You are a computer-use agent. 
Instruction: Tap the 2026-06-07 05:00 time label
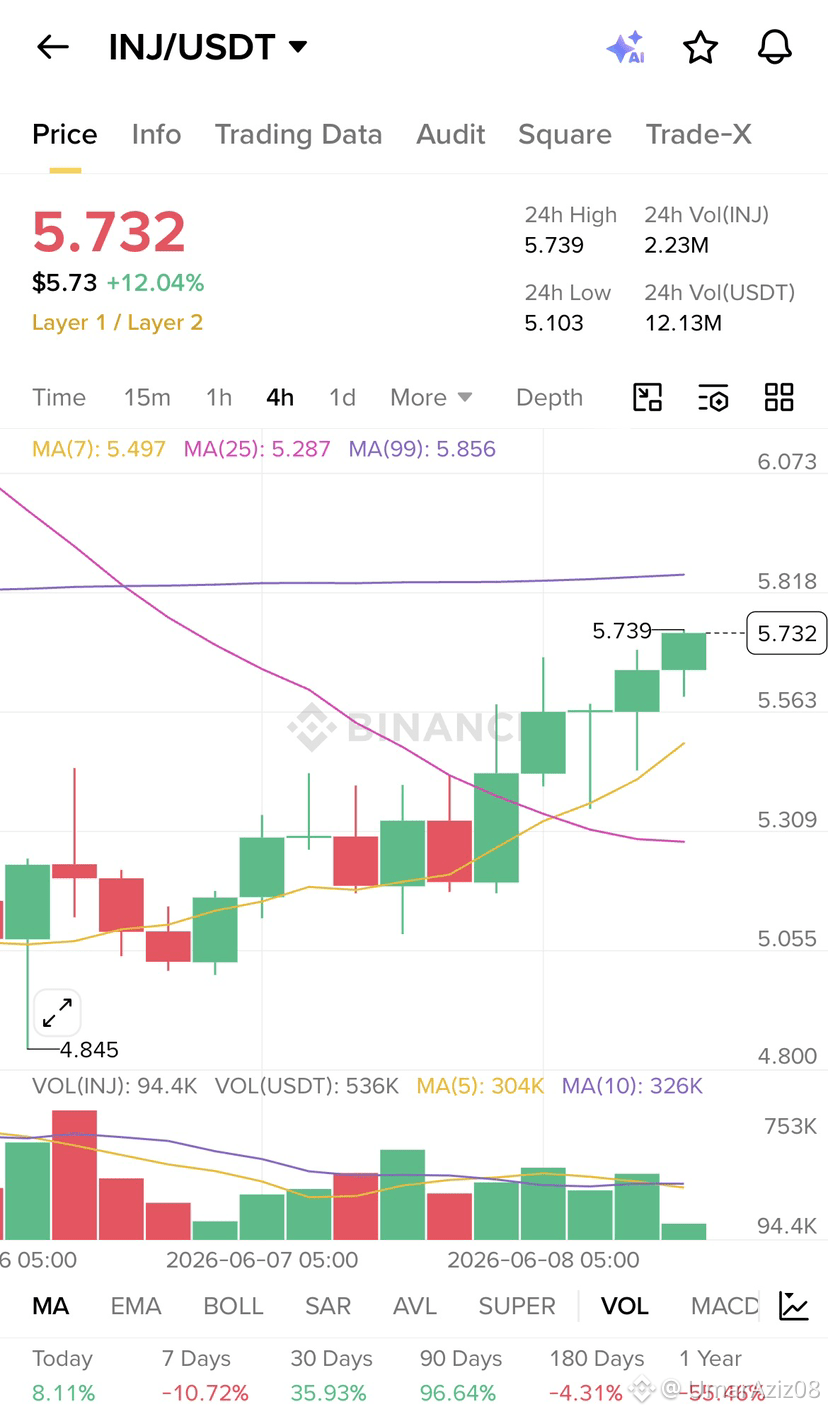(262, 1259)
